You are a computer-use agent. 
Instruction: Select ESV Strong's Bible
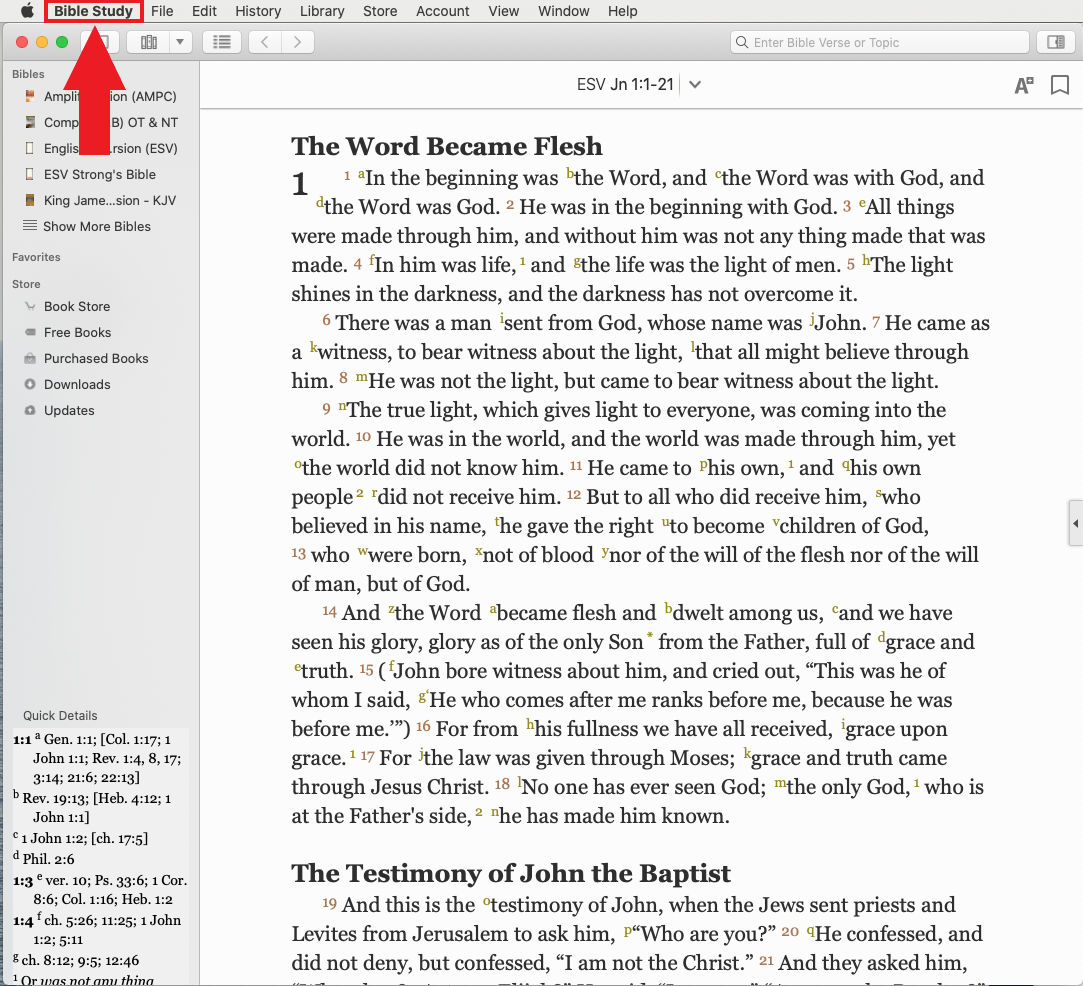click(100, 175)
